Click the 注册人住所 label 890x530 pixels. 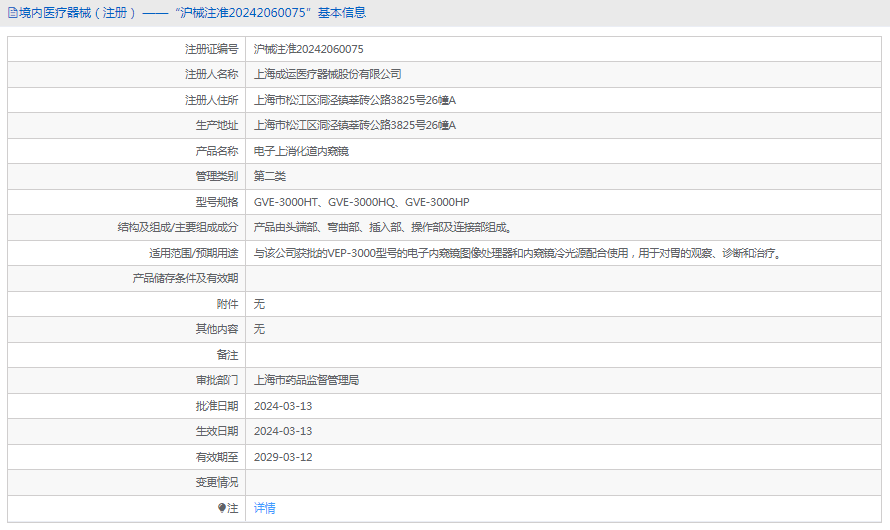[x=212, y=100]
